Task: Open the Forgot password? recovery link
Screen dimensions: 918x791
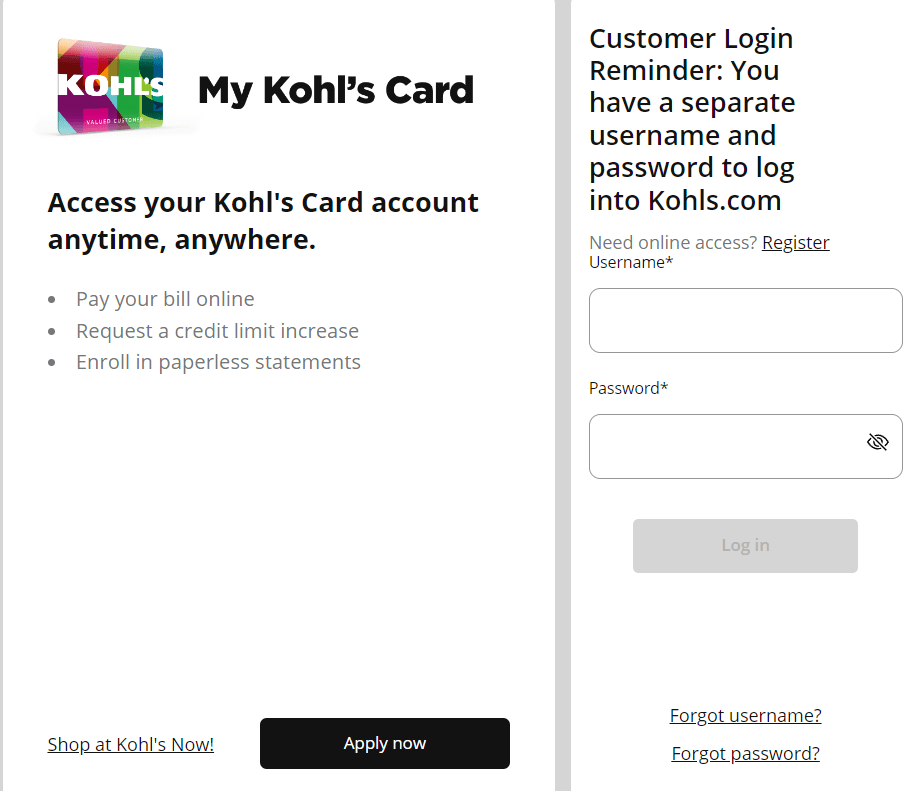Action: tap(744, 753)
